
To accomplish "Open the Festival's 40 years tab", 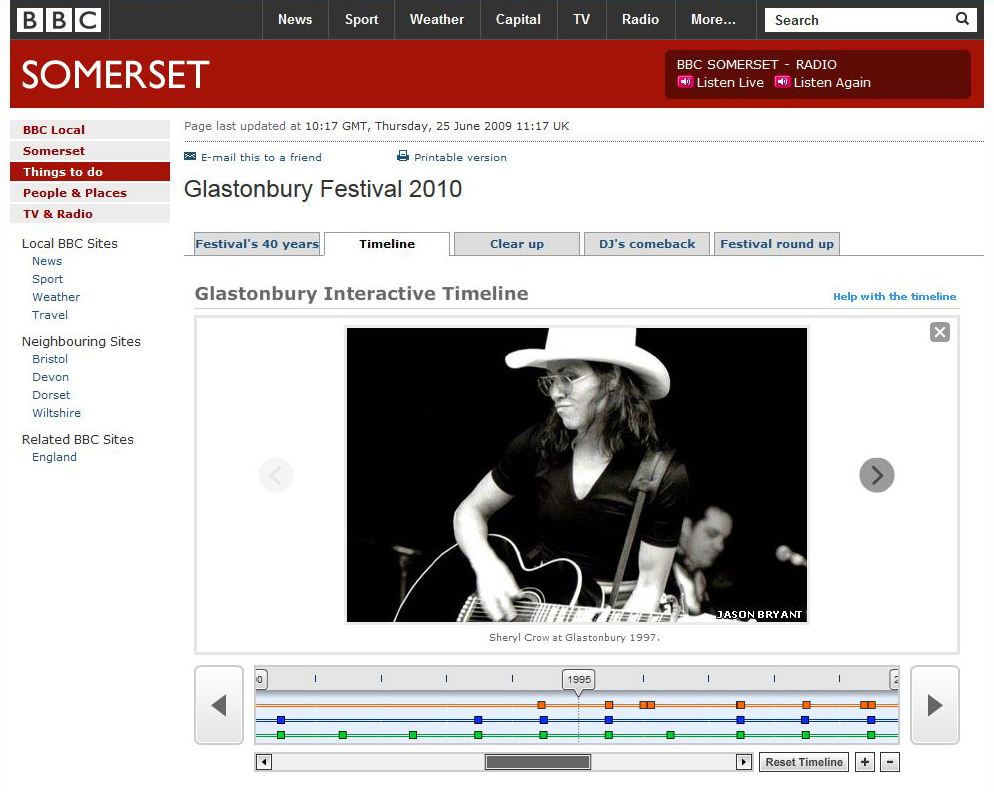I will click(257, 244).
